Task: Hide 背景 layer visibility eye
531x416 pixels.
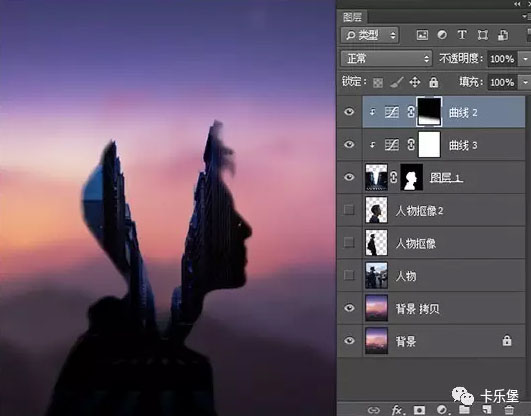Action: click(x=349, y=340)
